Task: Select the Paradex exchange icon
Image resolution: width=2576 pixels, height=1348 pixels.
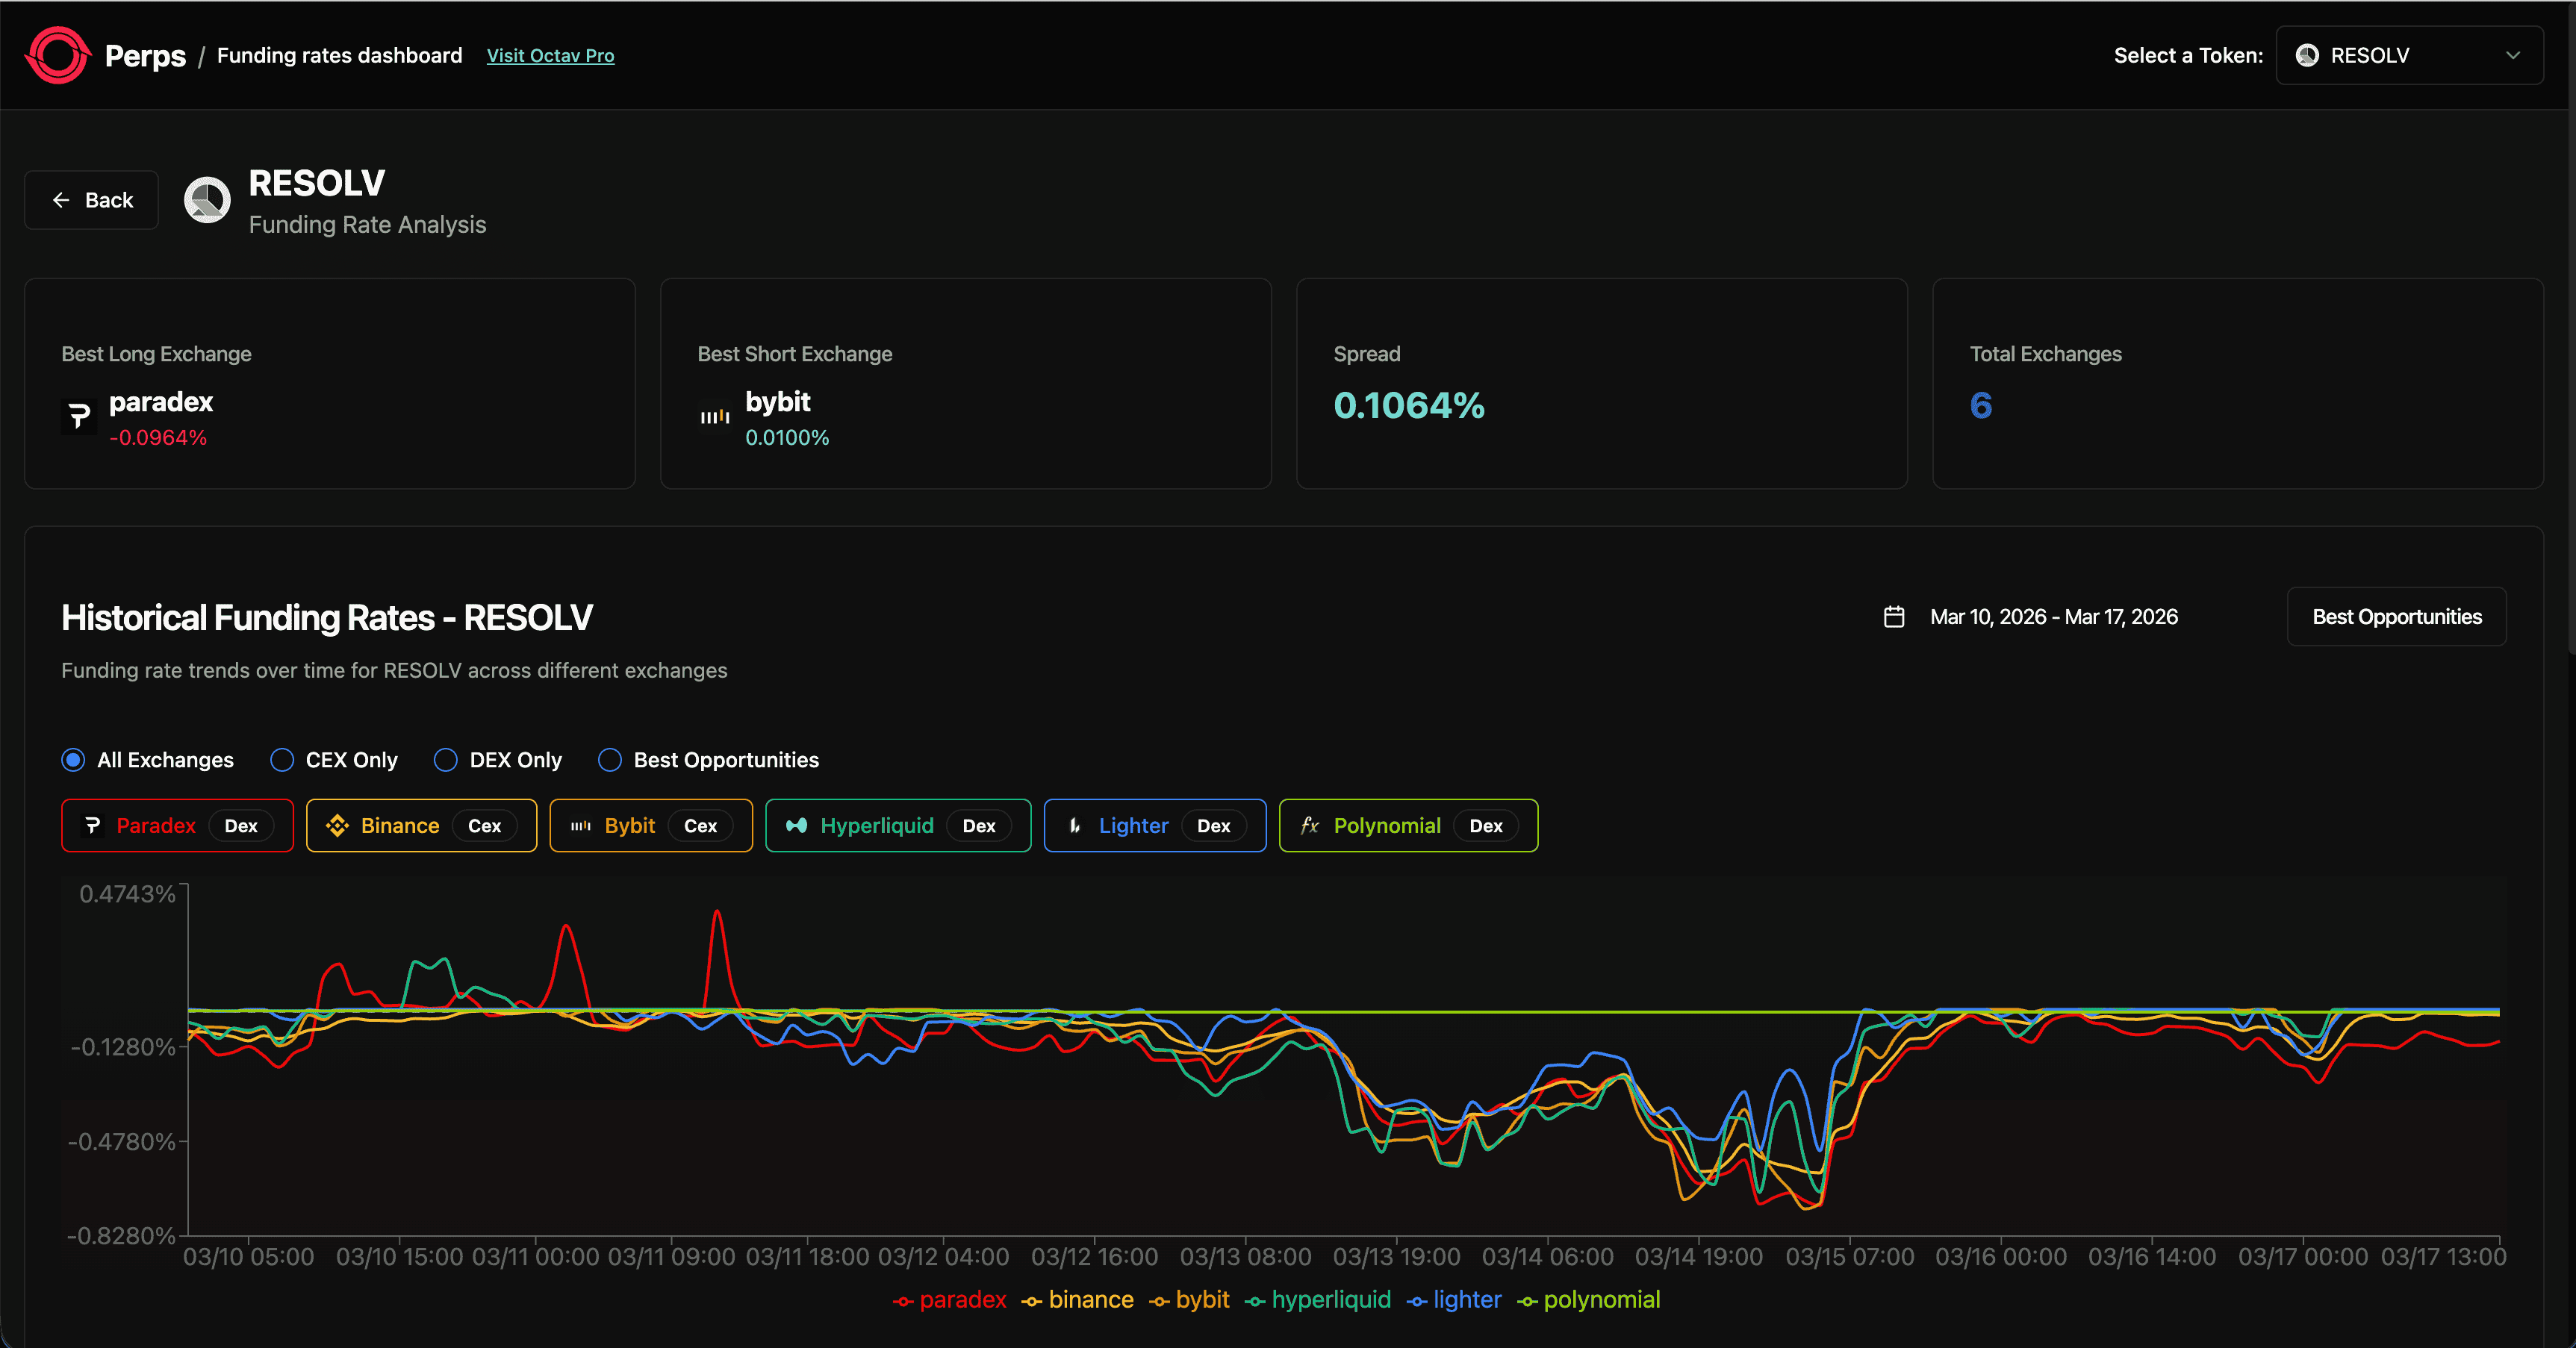Action: [x=93, y=826]
